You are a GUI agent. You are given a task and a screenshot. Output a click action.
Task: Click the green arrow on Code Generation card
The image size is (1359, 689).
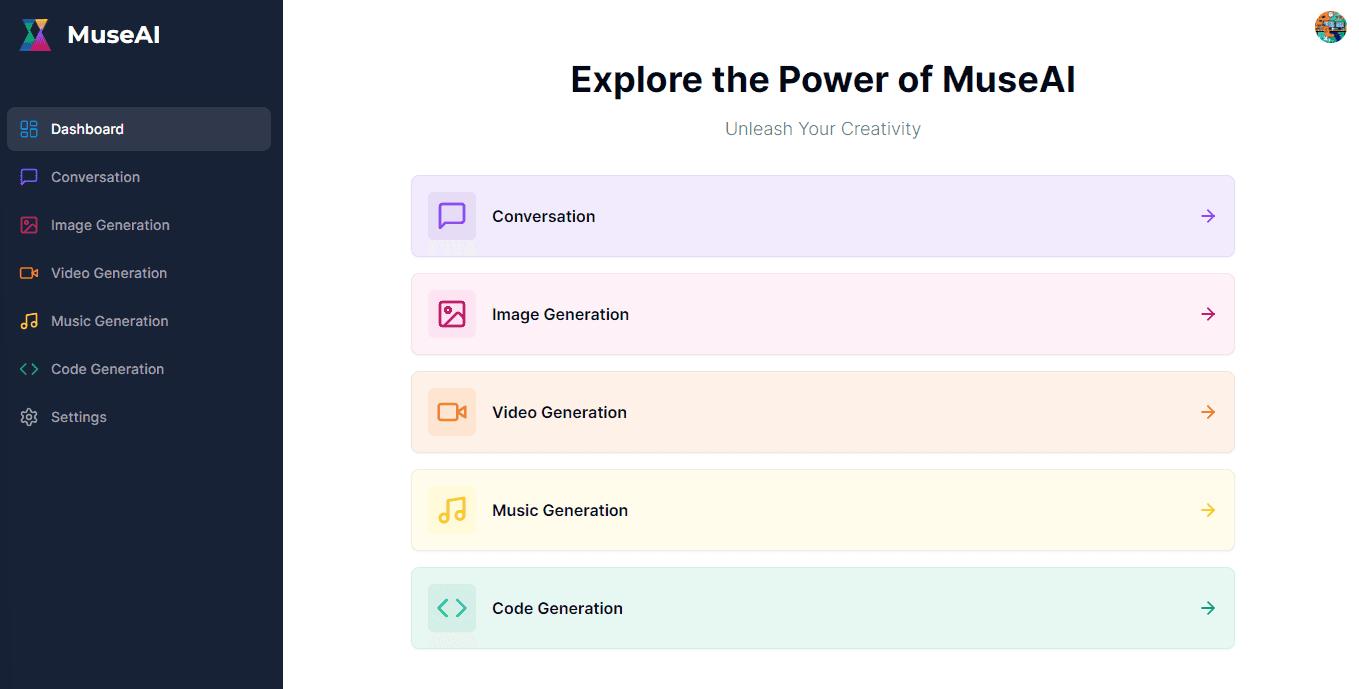tap(1208, 608)
